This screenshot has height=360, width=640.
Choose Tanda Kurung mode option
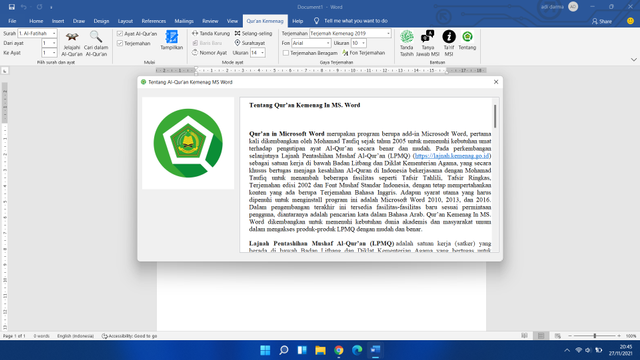pyautogui.click(x=211, y=33)
